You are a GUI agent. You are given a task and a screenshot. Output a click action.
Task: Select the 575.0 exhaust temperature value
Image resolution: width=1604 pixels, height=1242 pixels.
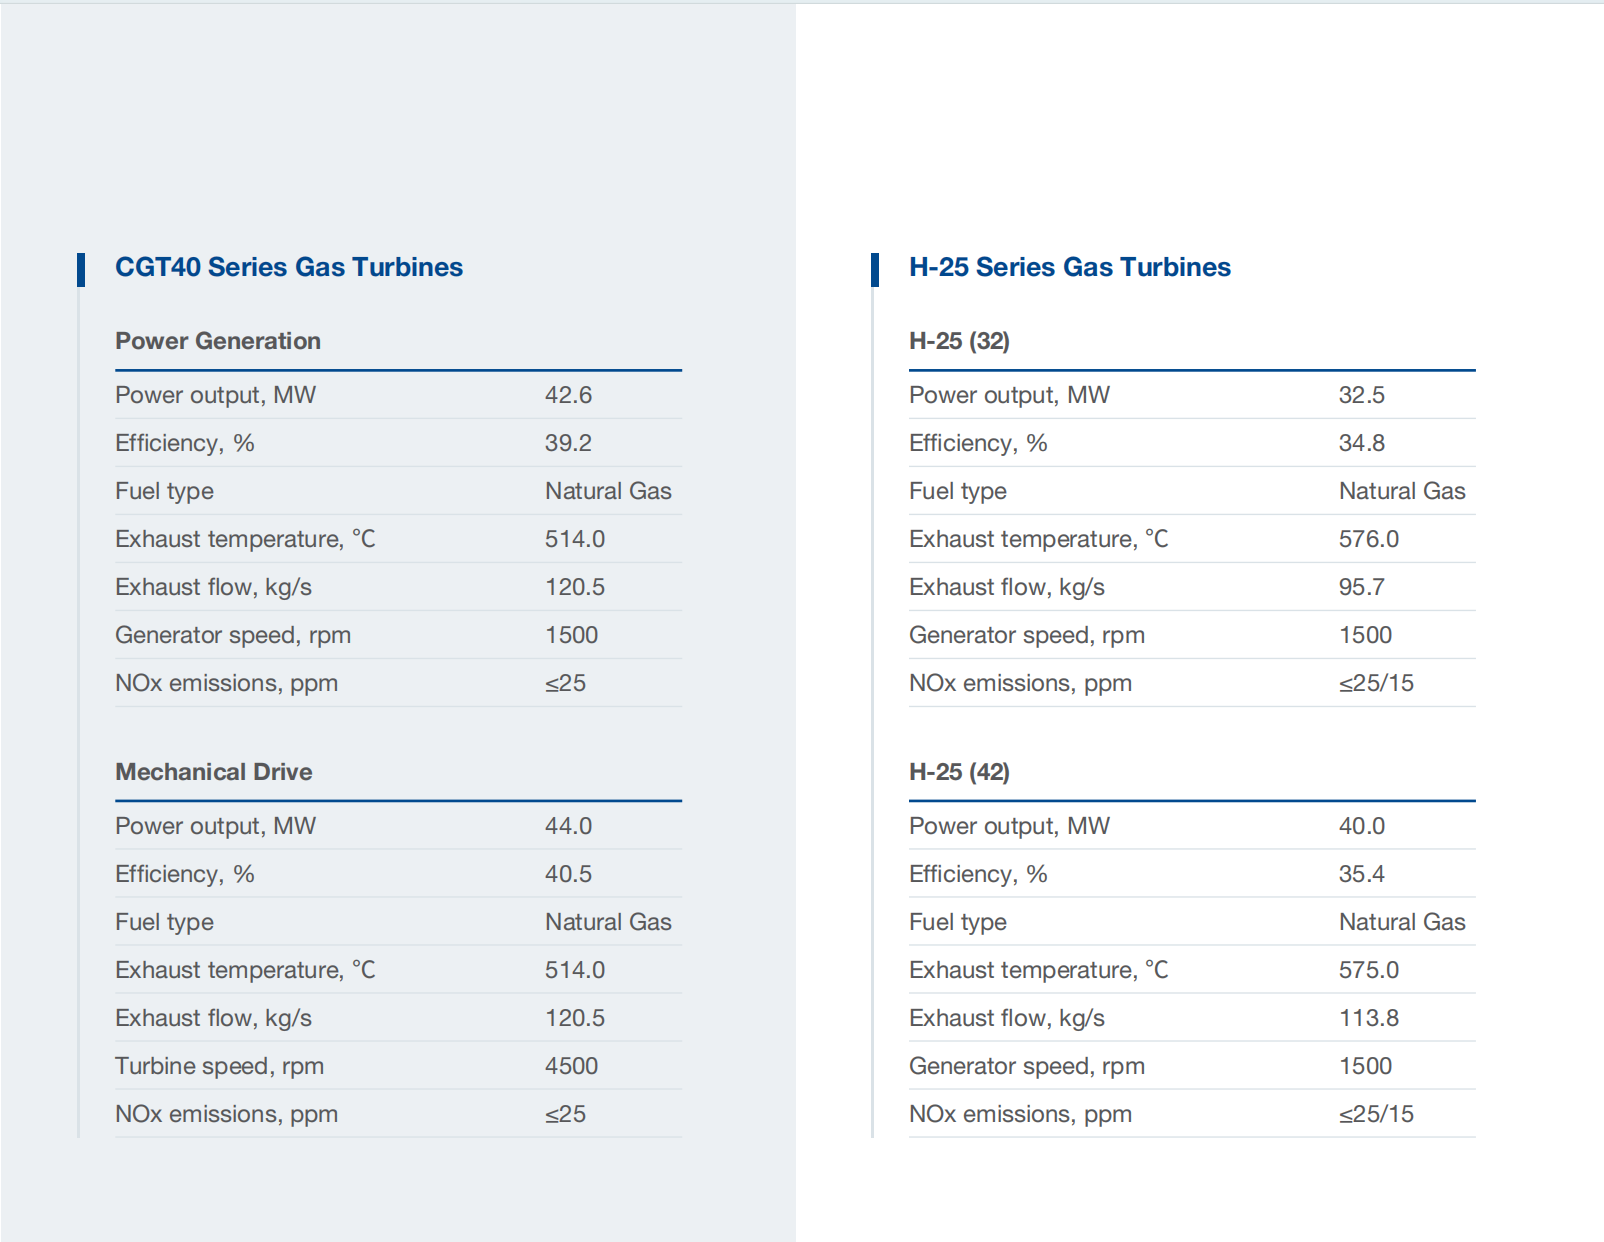click(1369, 970)
